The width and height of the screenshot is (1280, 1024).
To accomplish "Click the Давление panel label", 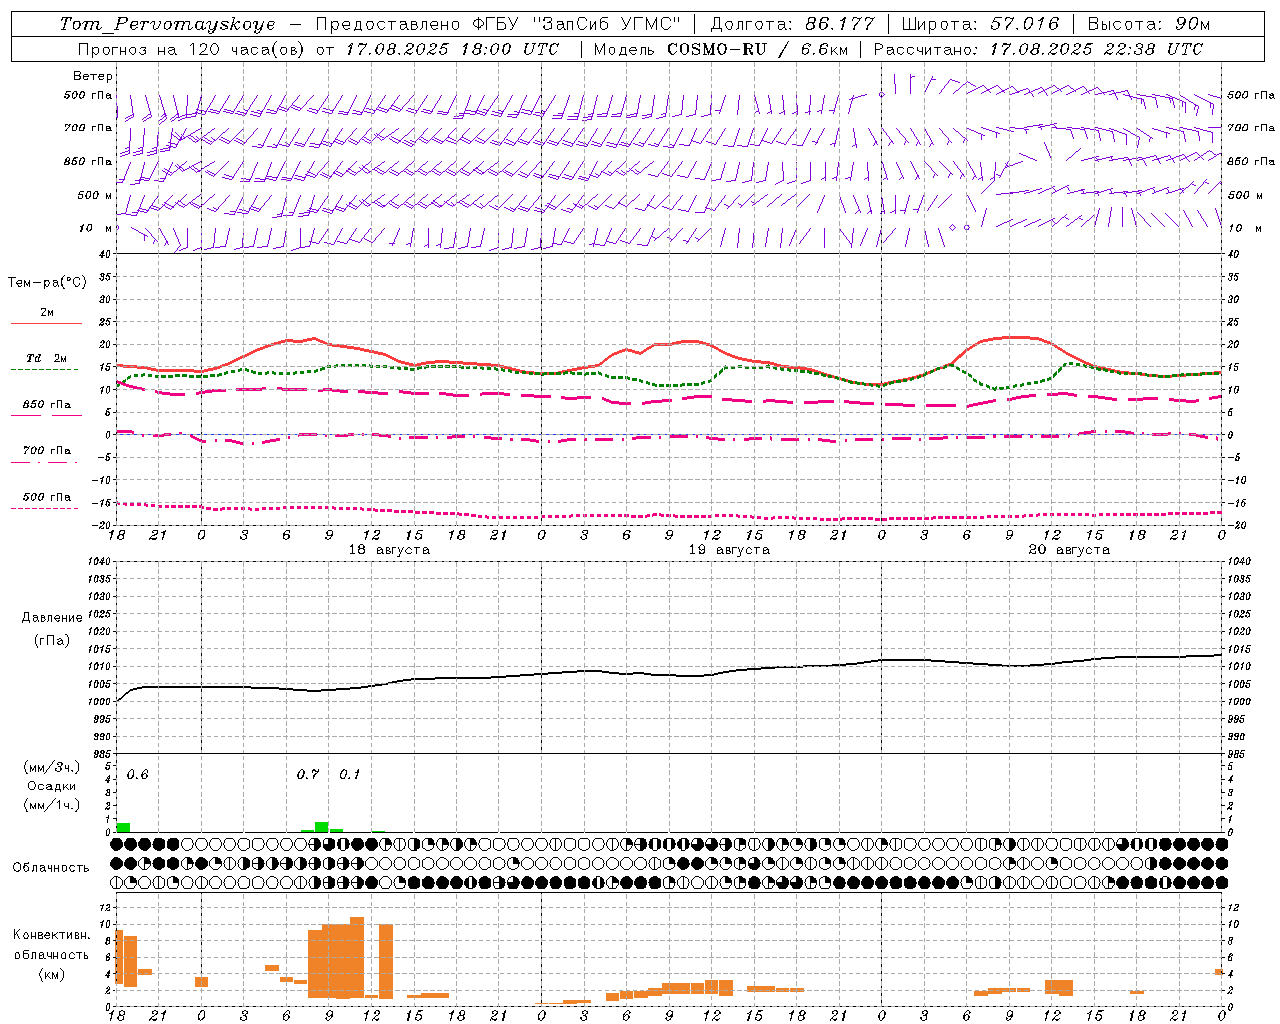I will pos(52,618).
